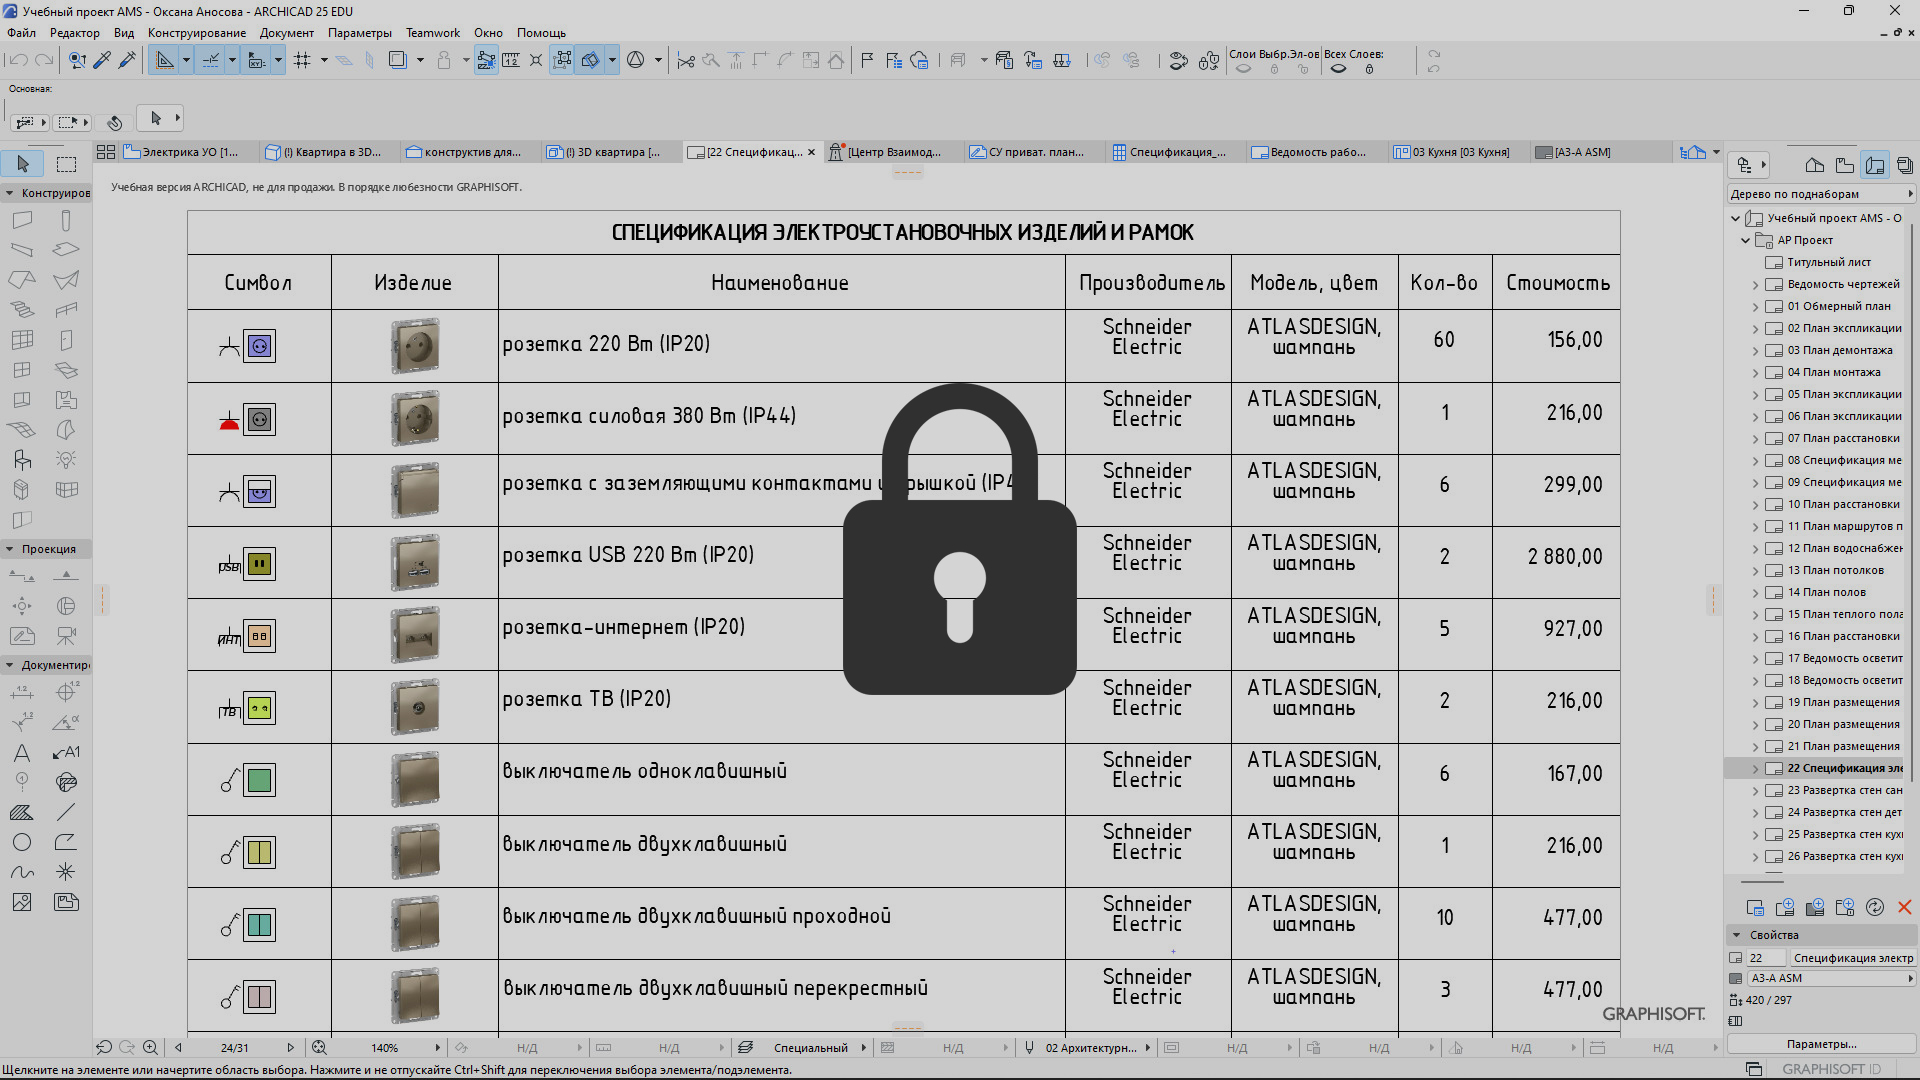The width and height of the screenshot is (1920, 1080).
Task: Open the Конструирование menu
Action: click(x=197, y=33)
